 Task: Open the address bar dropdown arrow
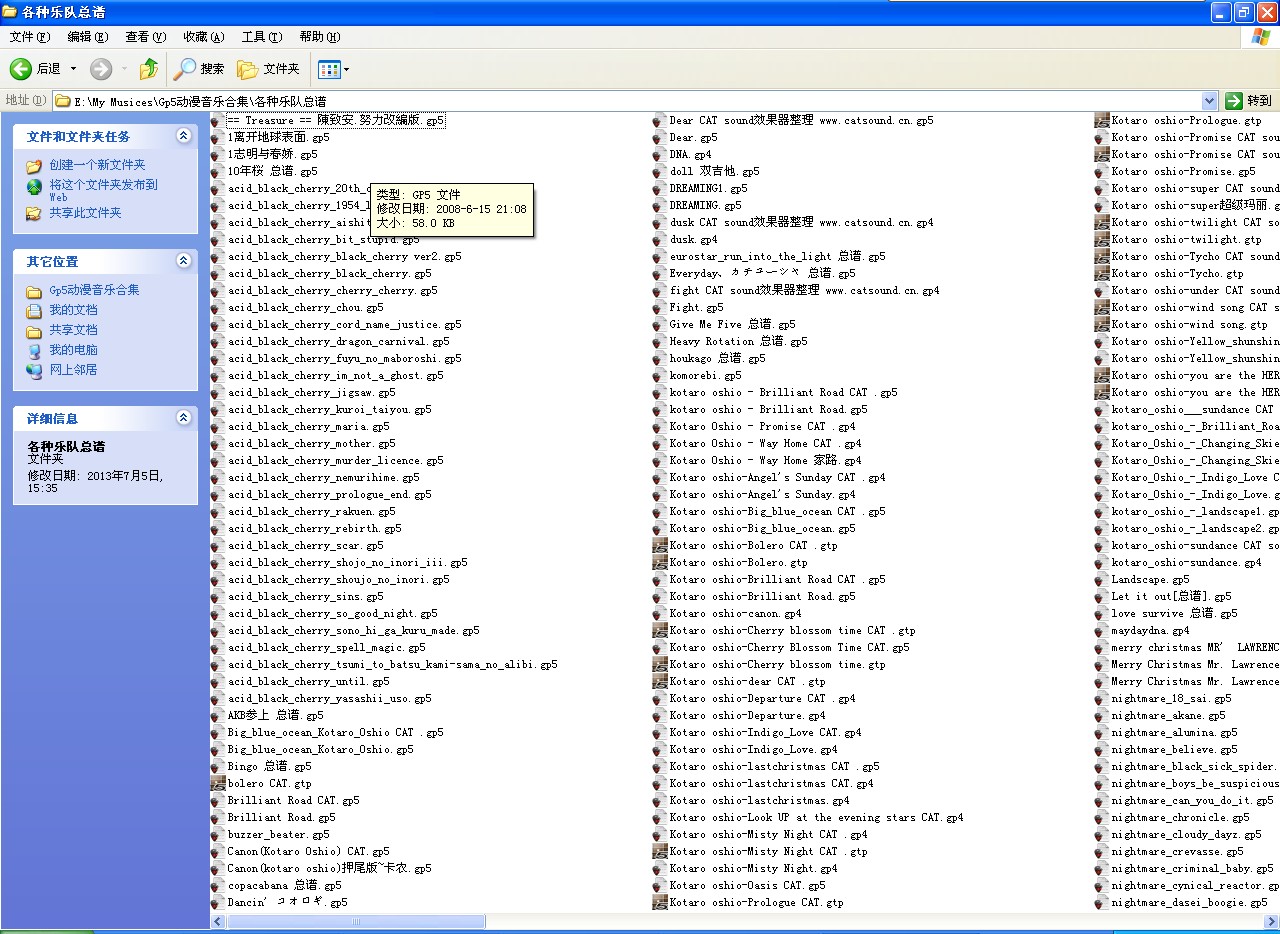pos(1209,100)
